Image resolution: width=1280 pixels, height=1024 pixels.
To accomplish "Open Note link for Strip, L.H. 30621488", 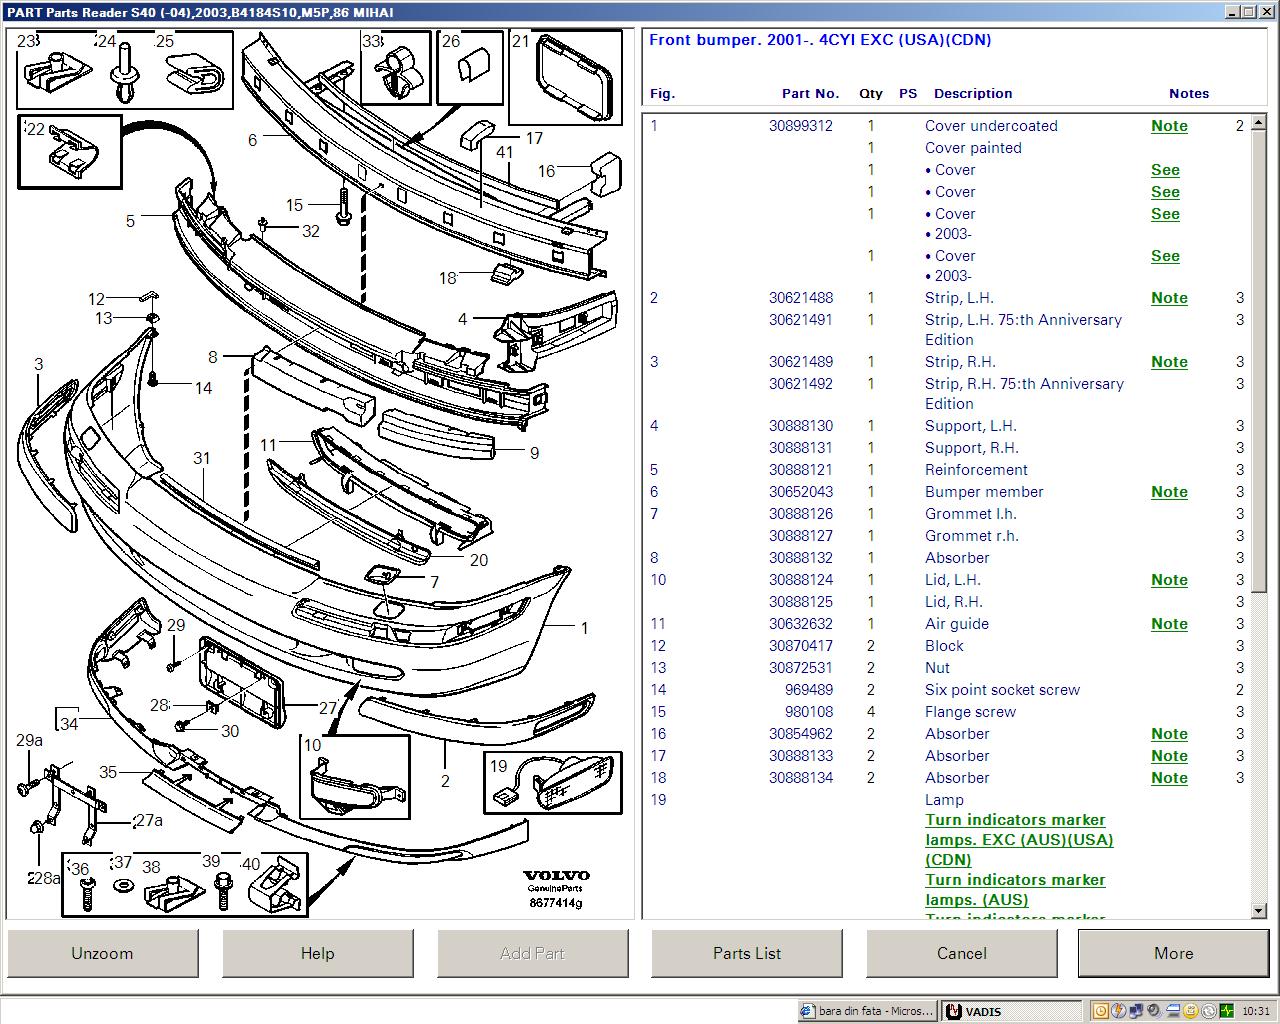I will (1169, 298).
